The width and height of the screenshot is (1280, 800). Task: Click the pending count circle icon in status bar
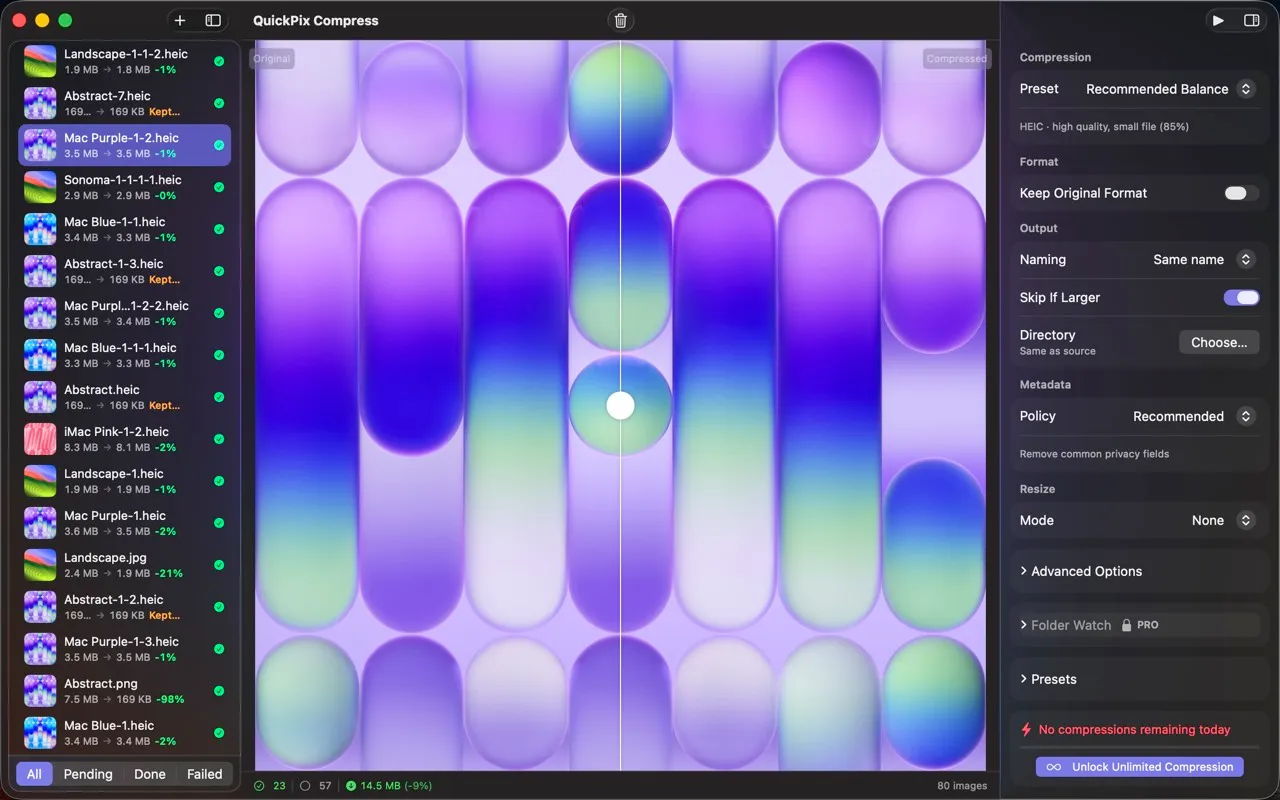pyautogui.click(x=305, y=786)
